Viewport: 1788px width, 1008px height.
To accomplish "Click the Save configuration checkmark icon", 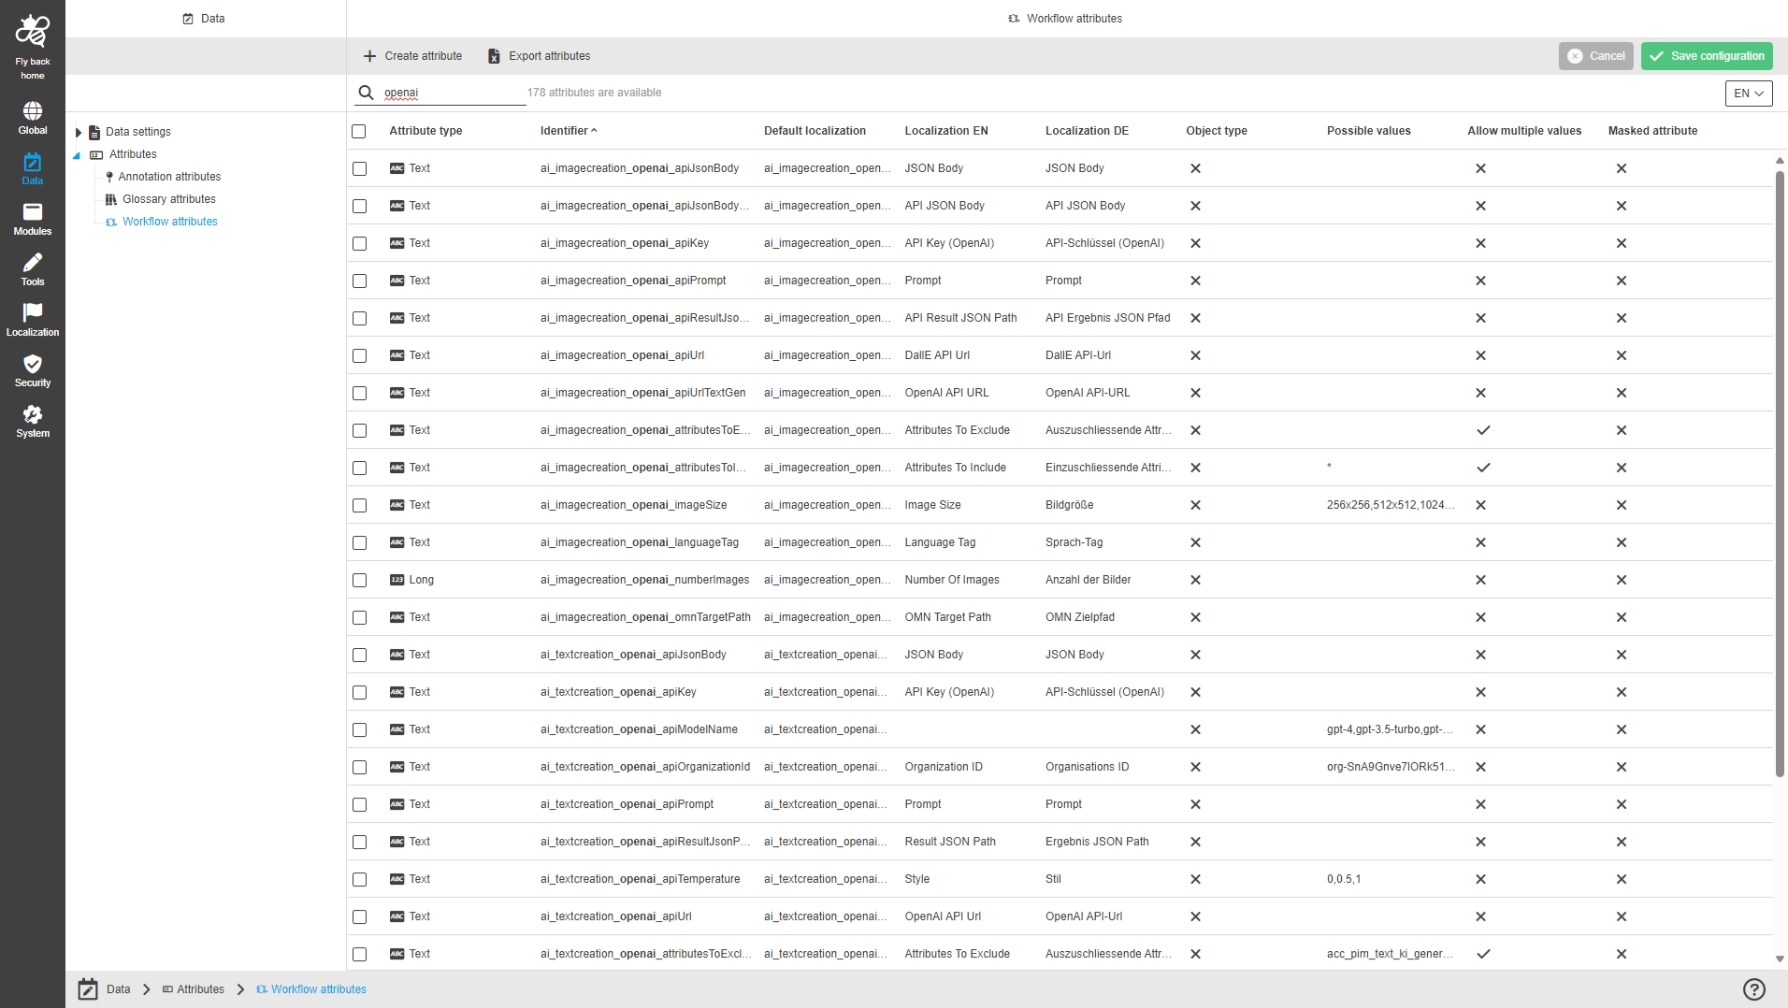I will click(x=1657, y=56).
